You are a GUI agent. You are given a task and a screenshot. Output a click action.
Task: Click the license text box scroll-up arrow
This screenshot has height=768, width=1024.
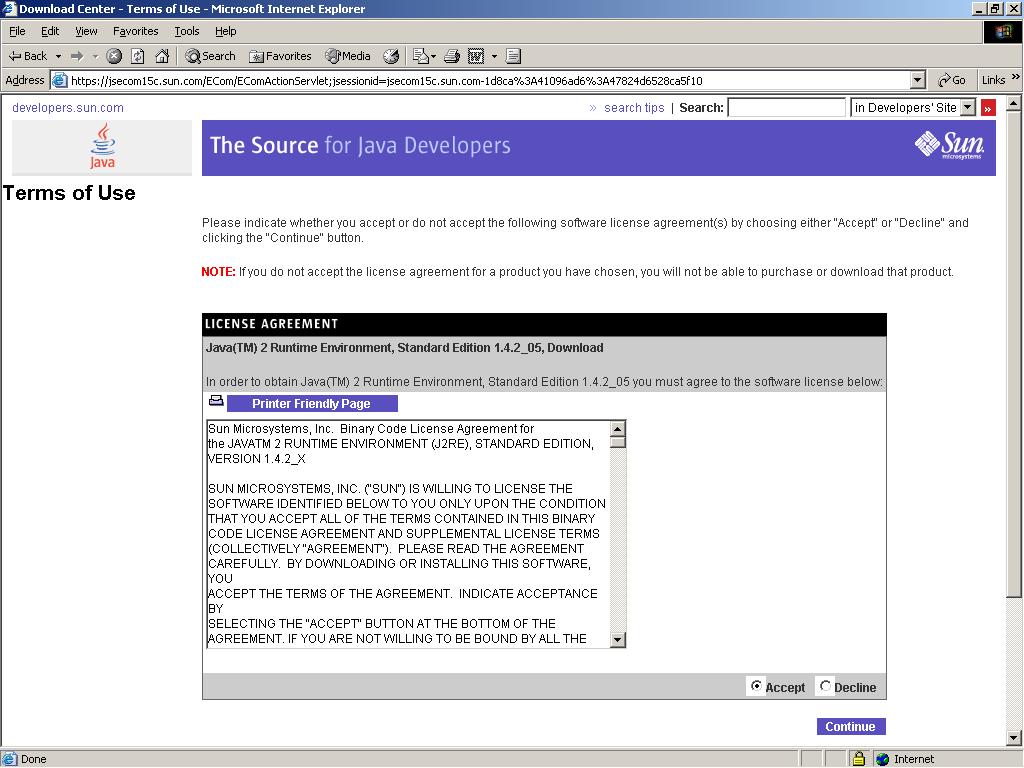(x=617, y=428)
